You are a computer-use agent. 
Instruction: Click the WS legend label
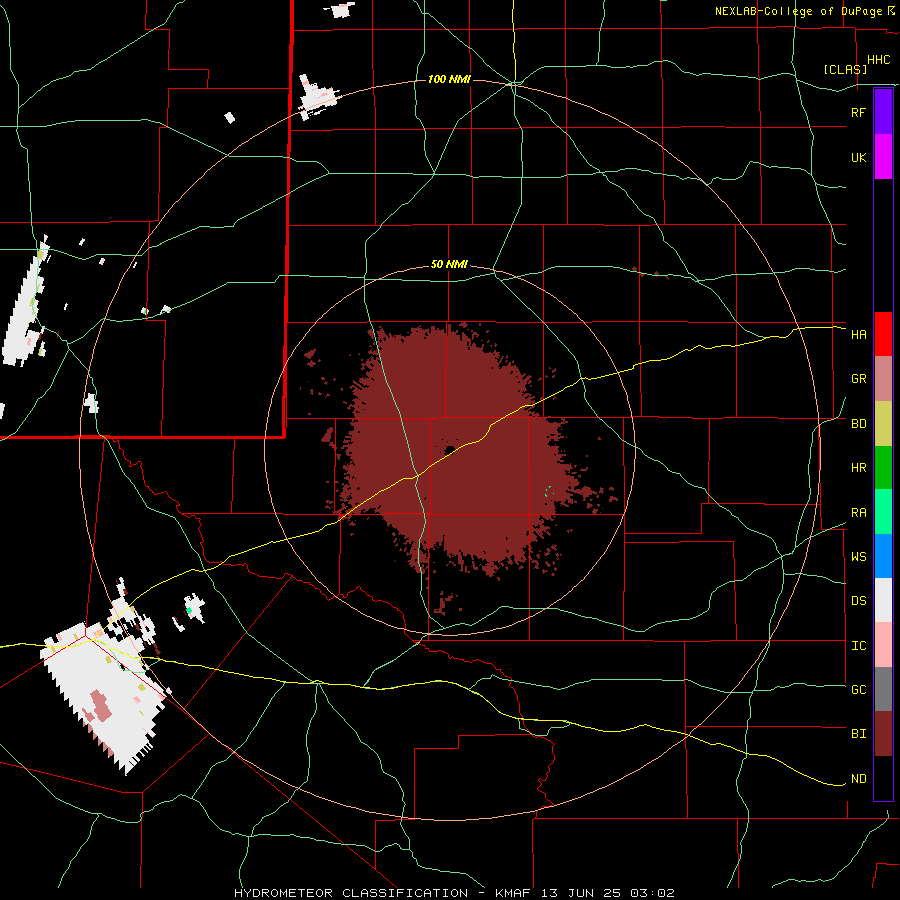[858, 557]
